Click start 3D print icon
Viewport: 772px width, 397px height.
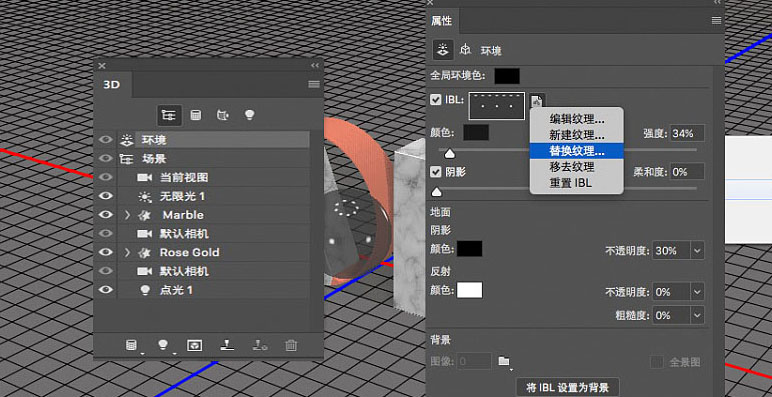(227, 346)
